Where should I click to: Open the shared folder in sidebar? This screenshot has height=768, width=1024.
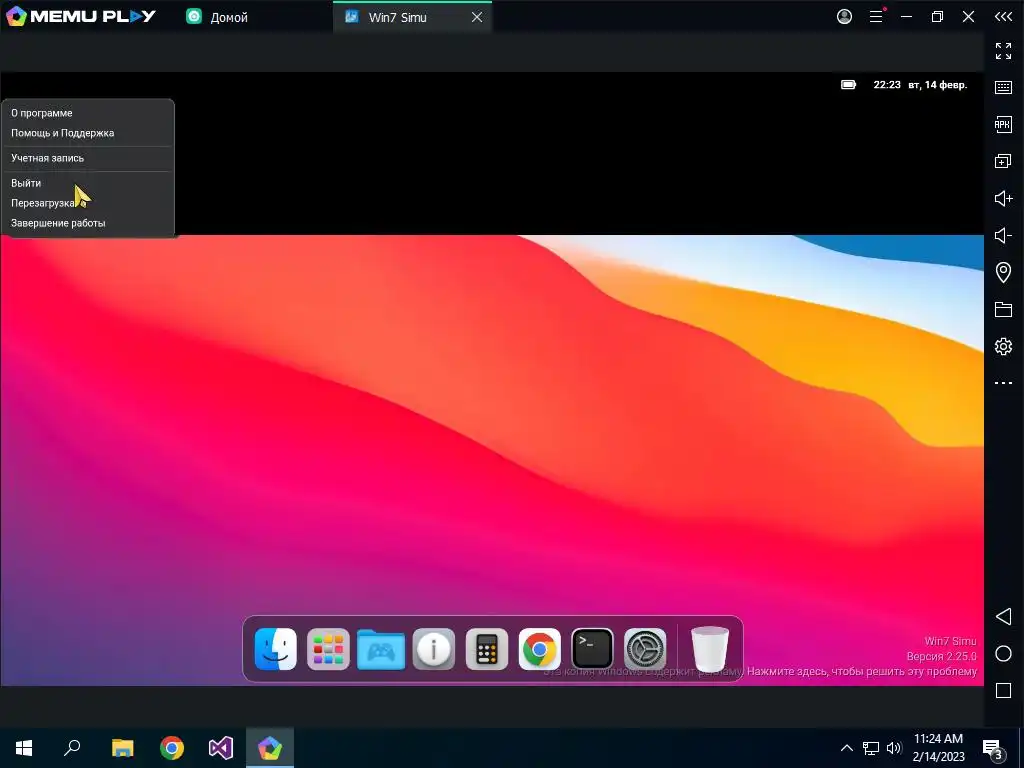pyautogui.click(x=1003, y=309)
